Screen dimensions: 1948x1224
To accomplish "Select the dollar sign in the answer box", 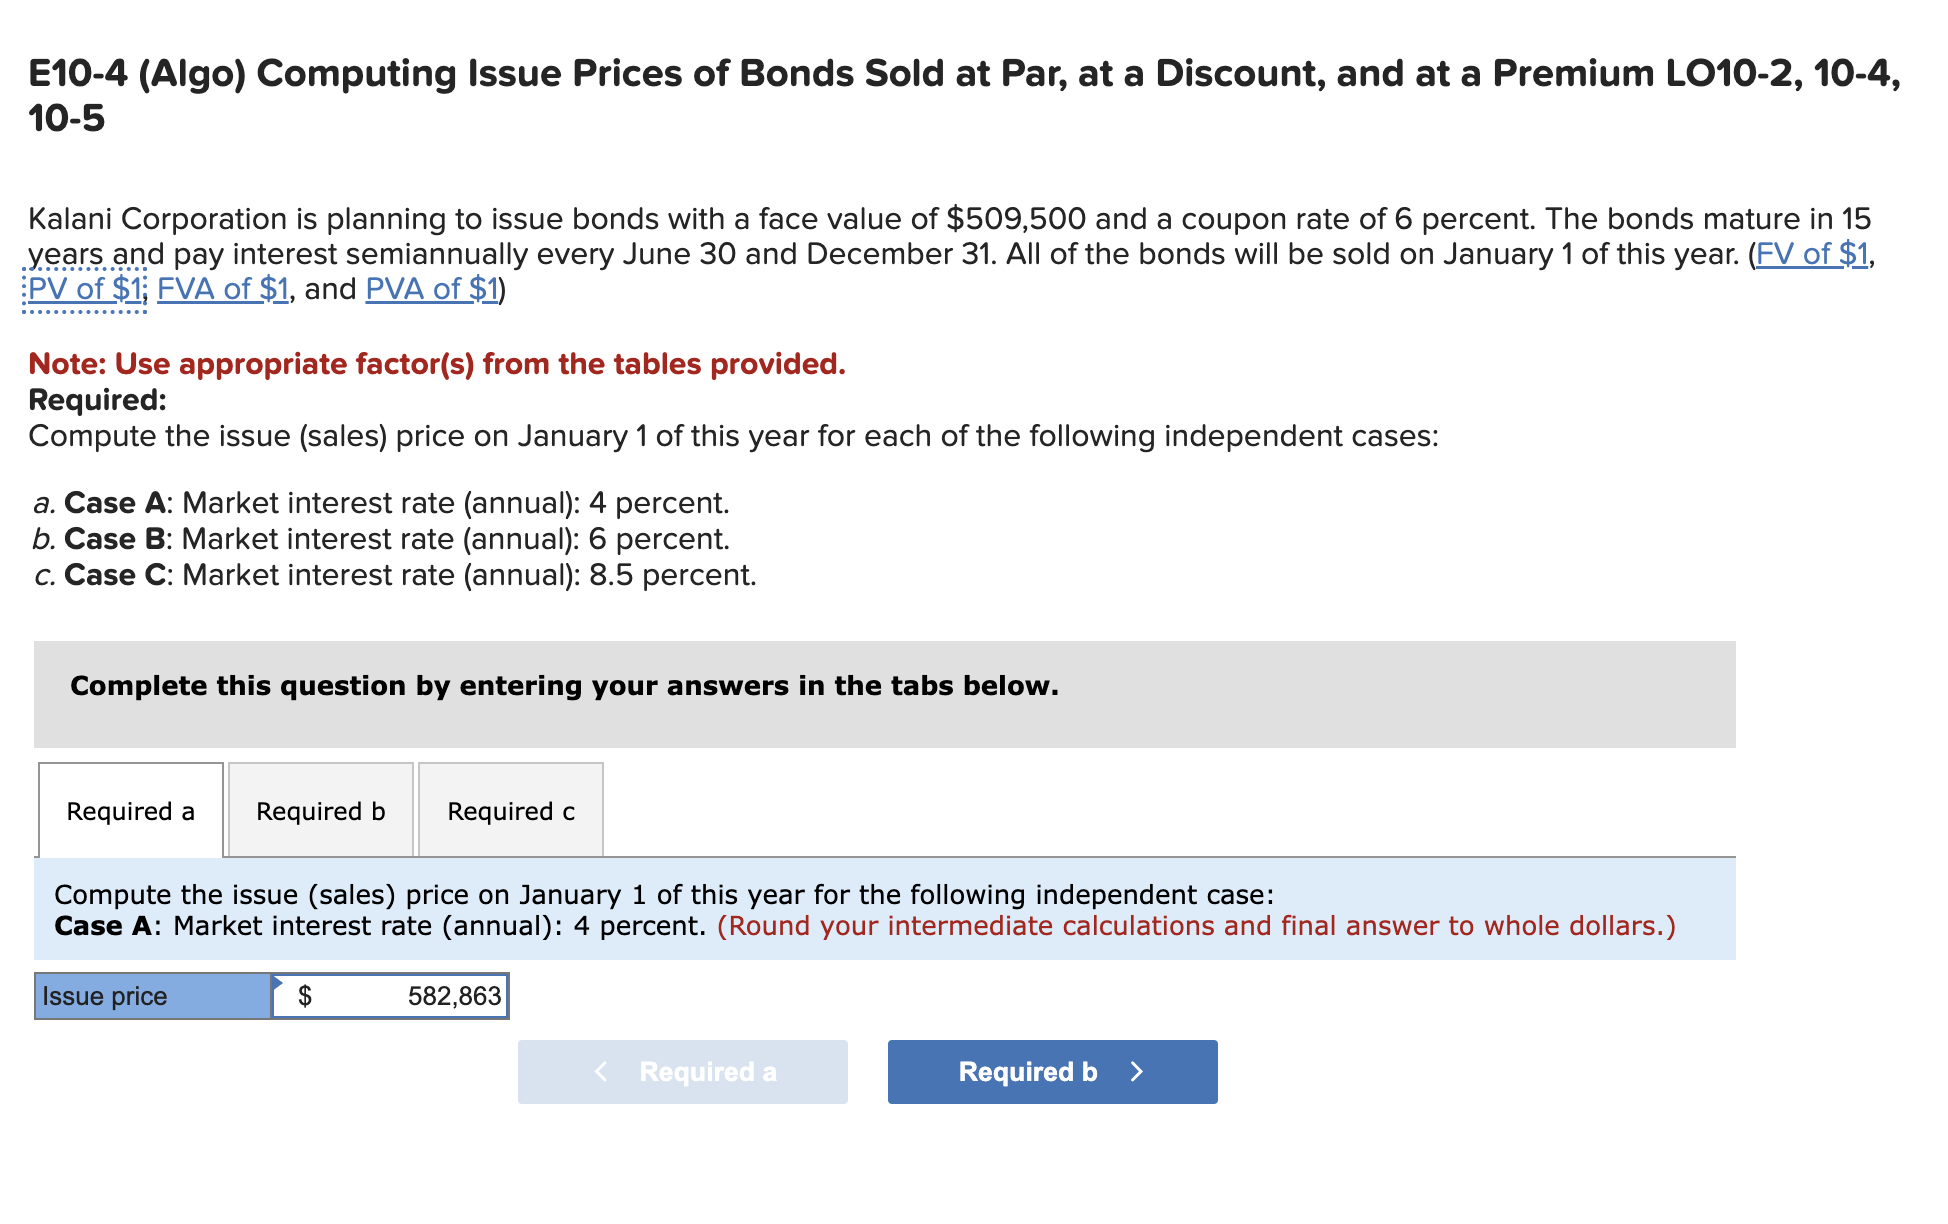I will 306,995.
